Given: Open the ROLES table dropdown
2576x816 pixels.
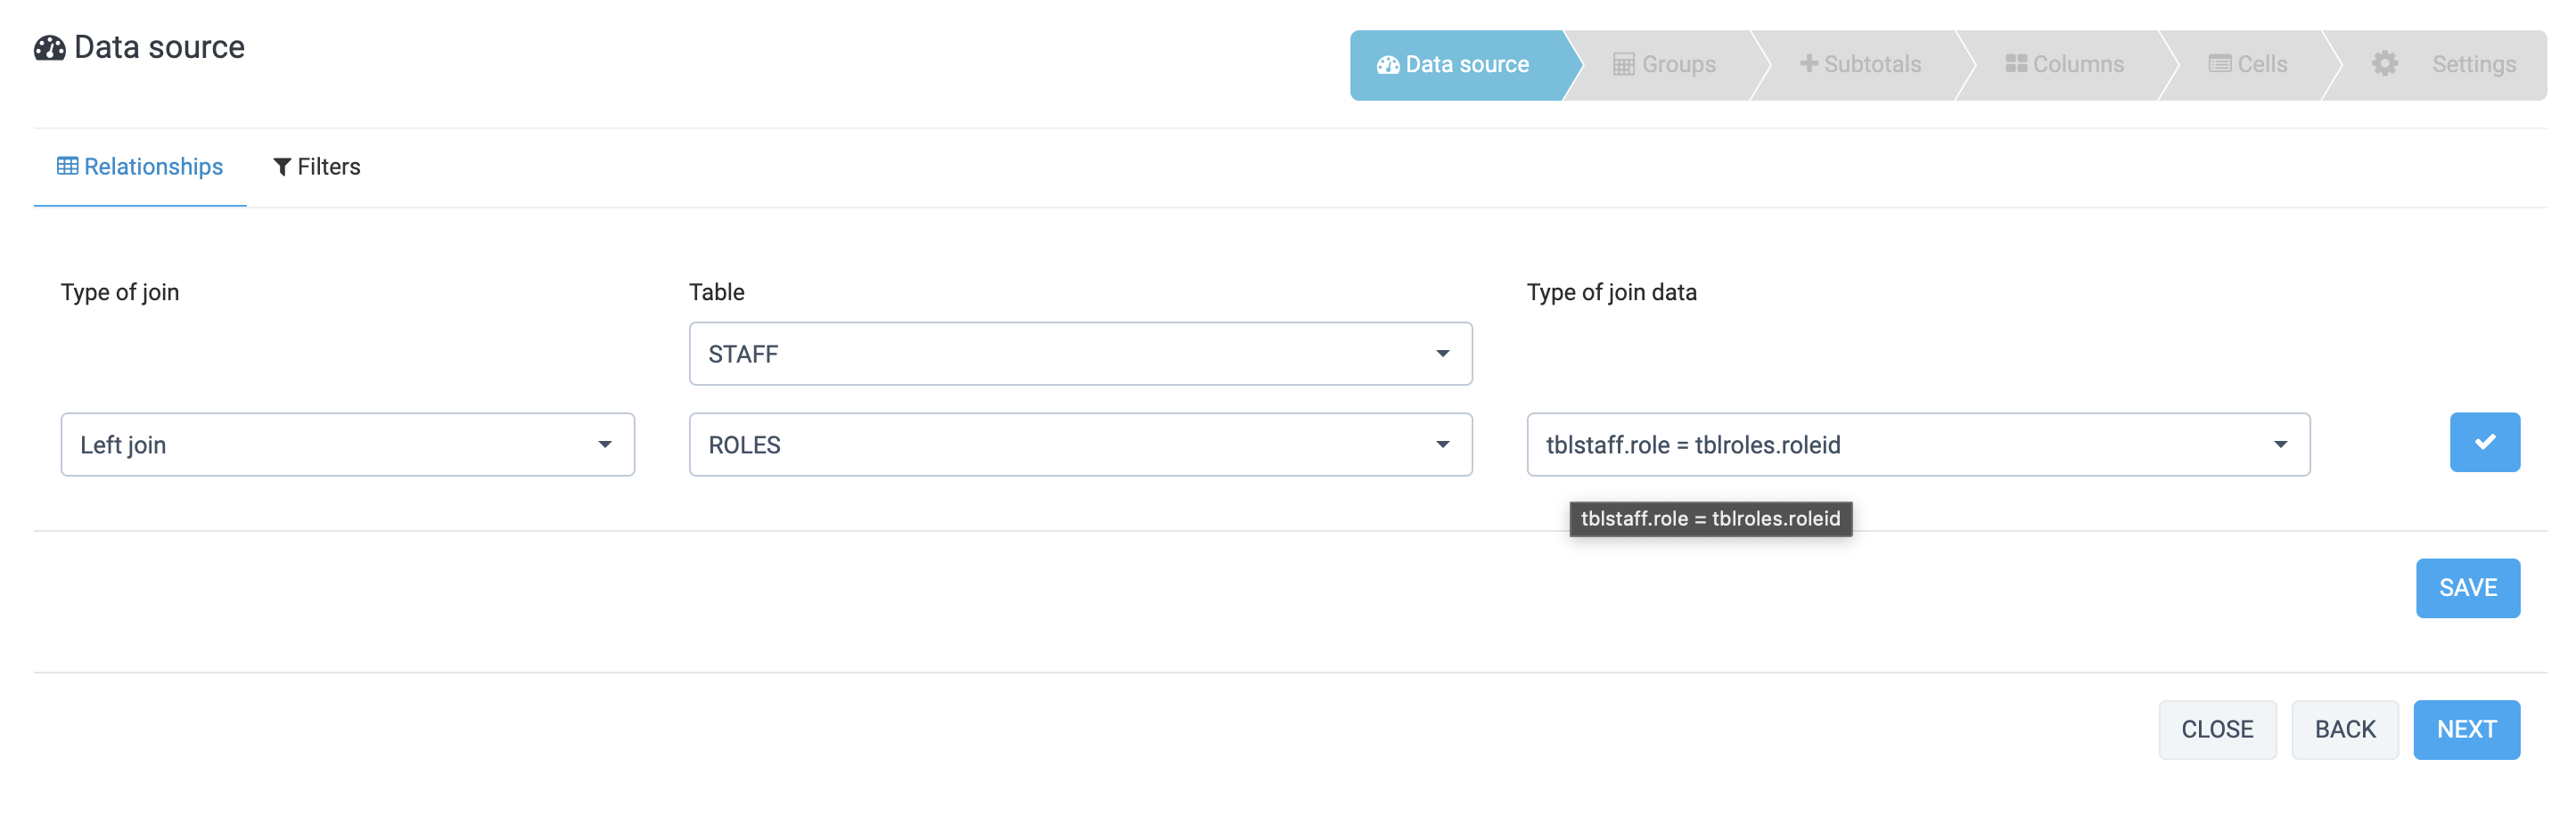Looking at the screenshot, I should tap(1080, 445).
